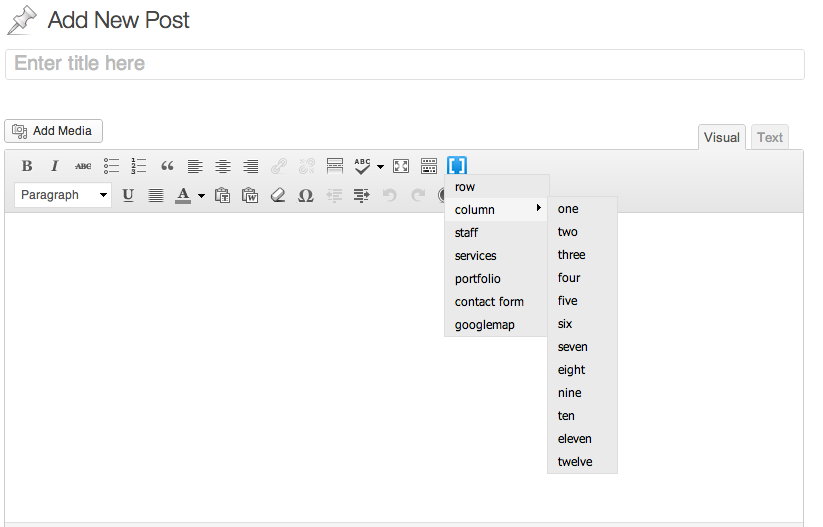The image size is (823, 527).
Task: Click the Add Media button
Action: (54, 131)
